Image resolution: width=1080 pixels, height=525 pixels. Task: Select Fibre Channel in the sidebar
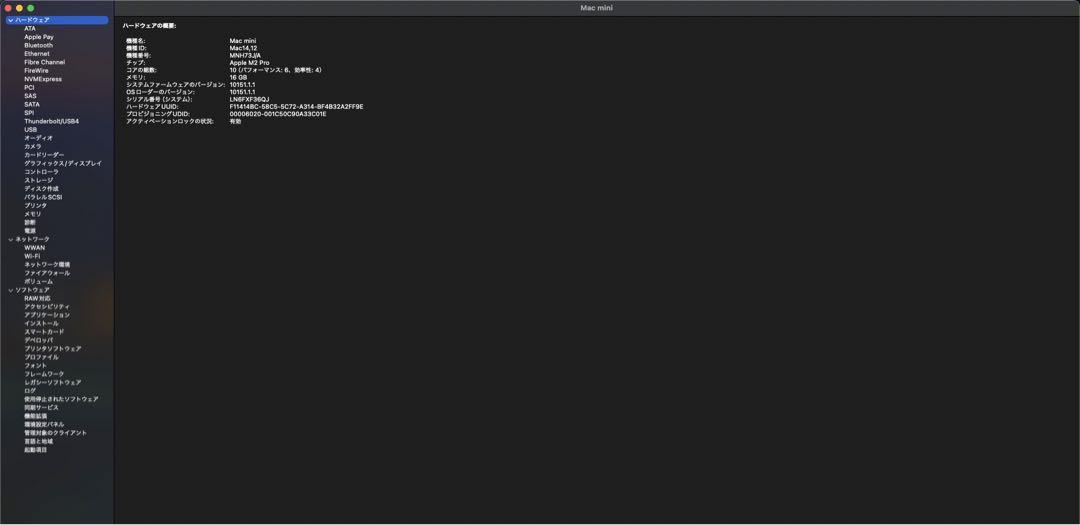(x=45, y=62)
